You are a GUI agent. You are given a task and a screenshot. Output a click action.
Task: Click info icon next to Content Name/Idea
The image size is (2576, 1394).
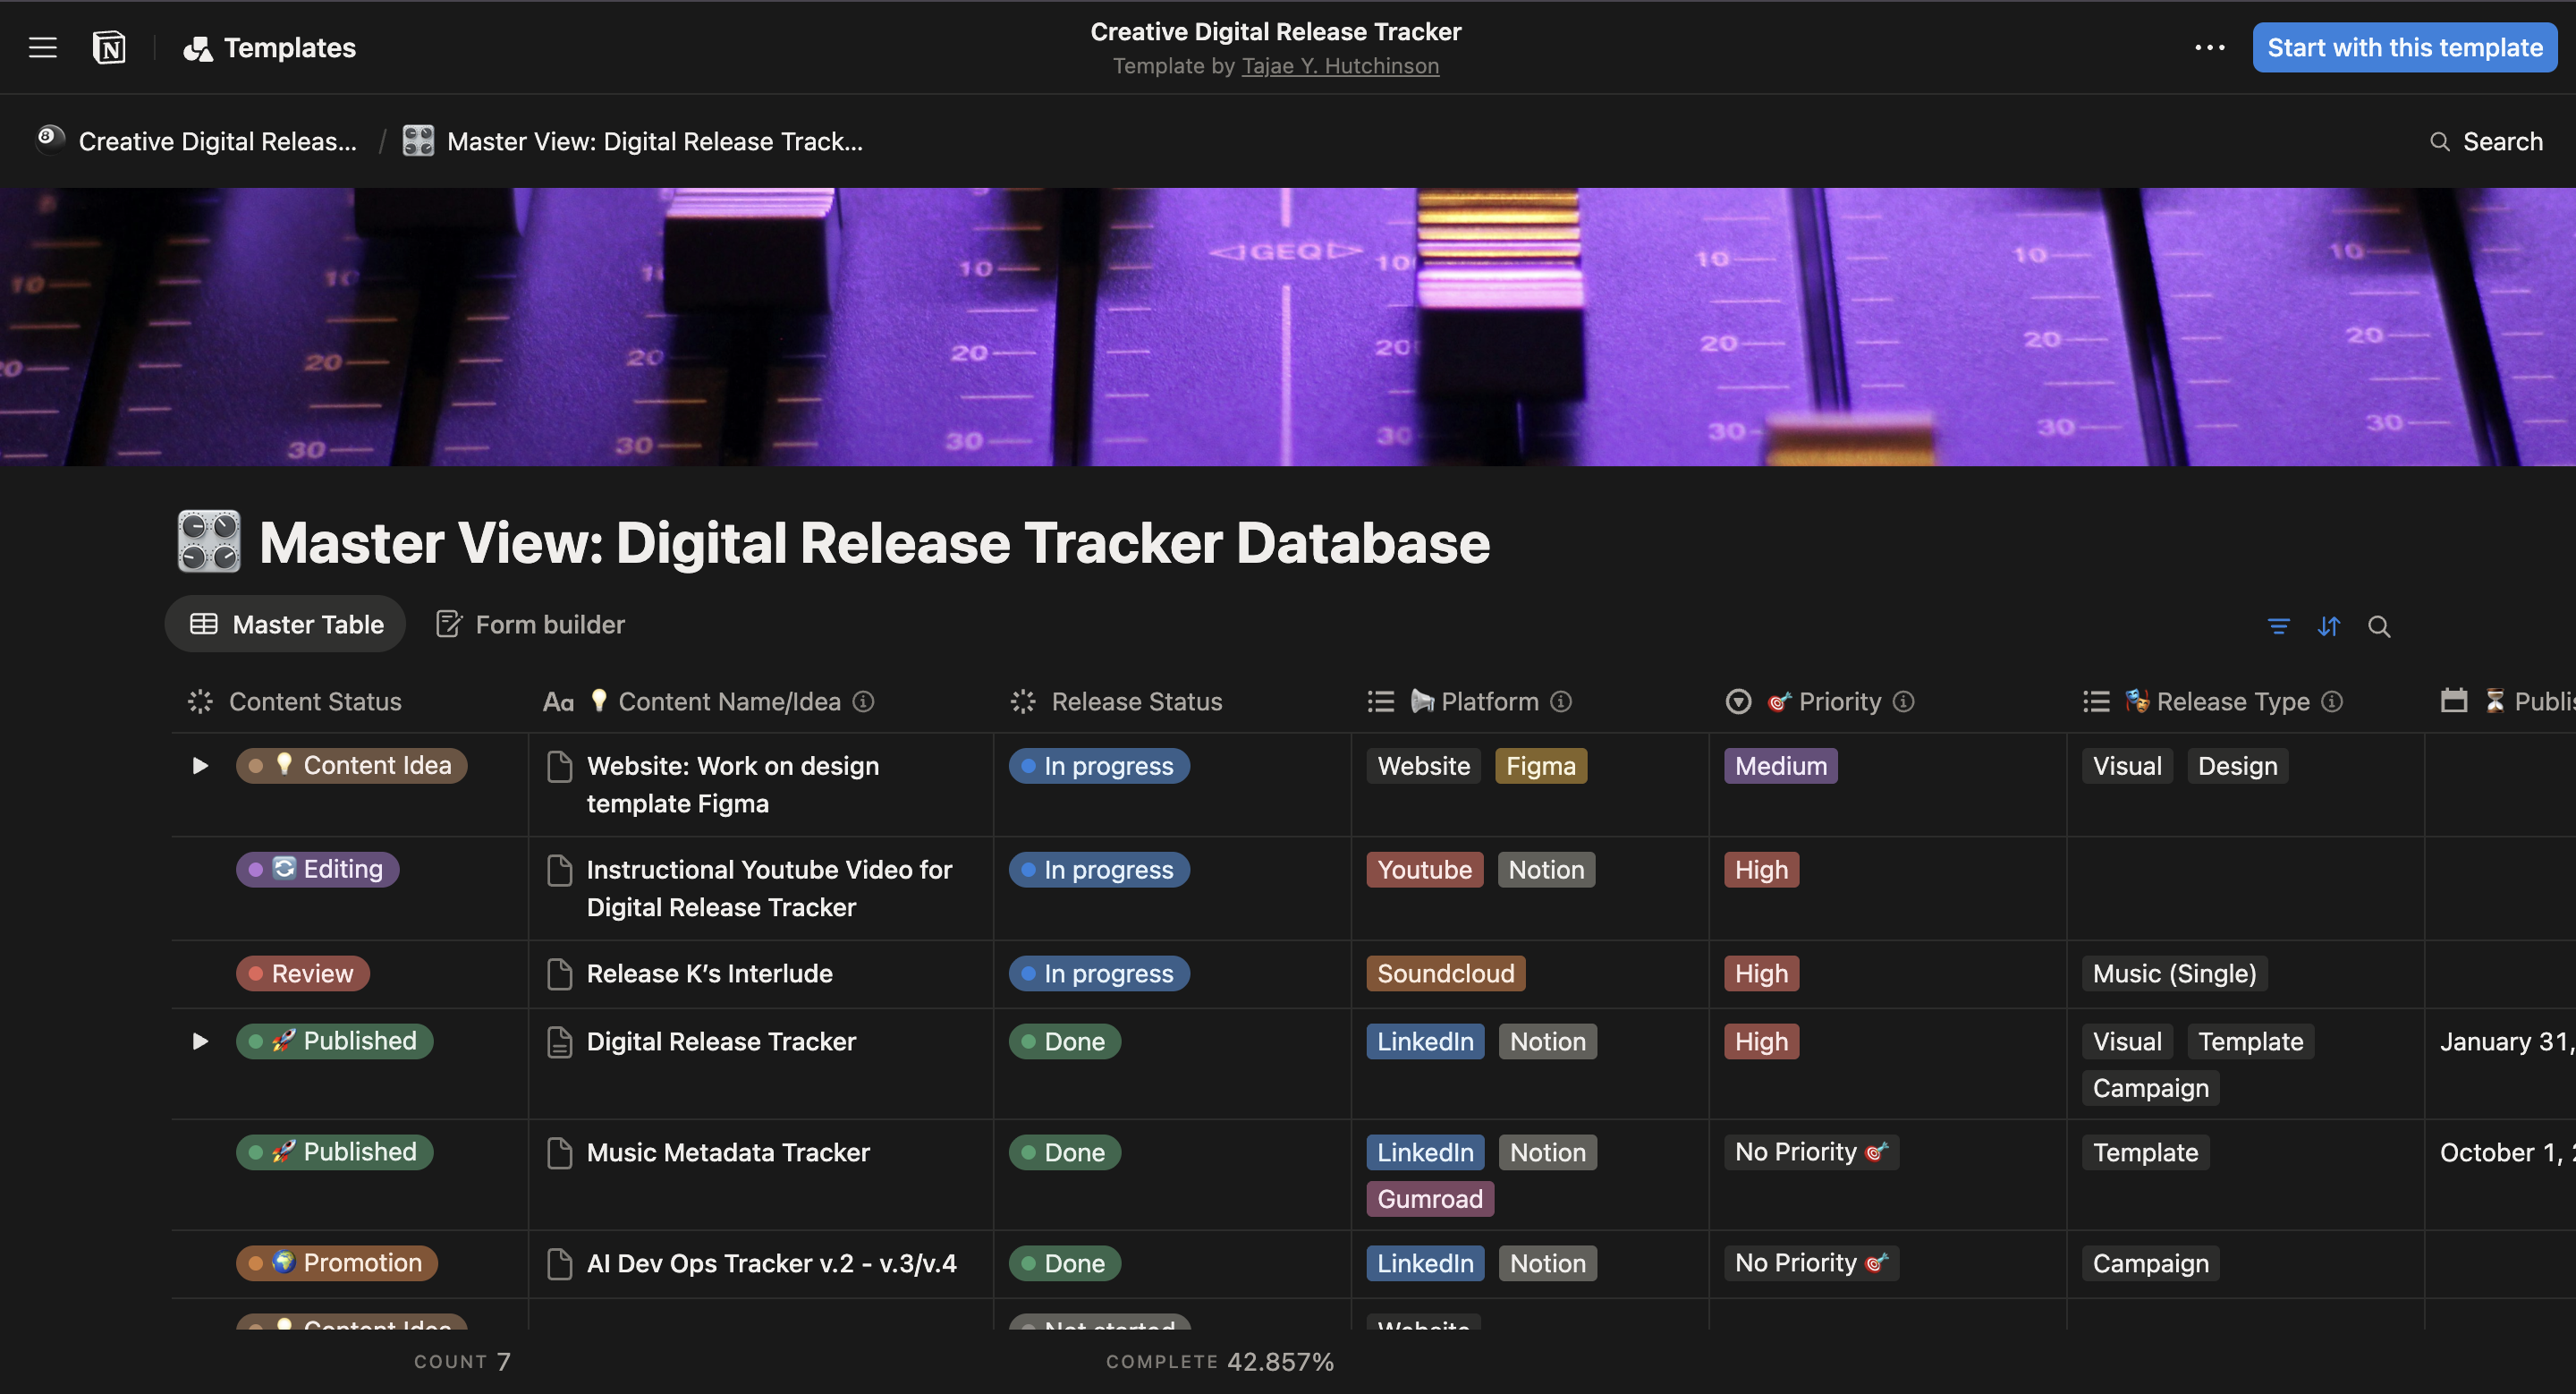[863, 702]
